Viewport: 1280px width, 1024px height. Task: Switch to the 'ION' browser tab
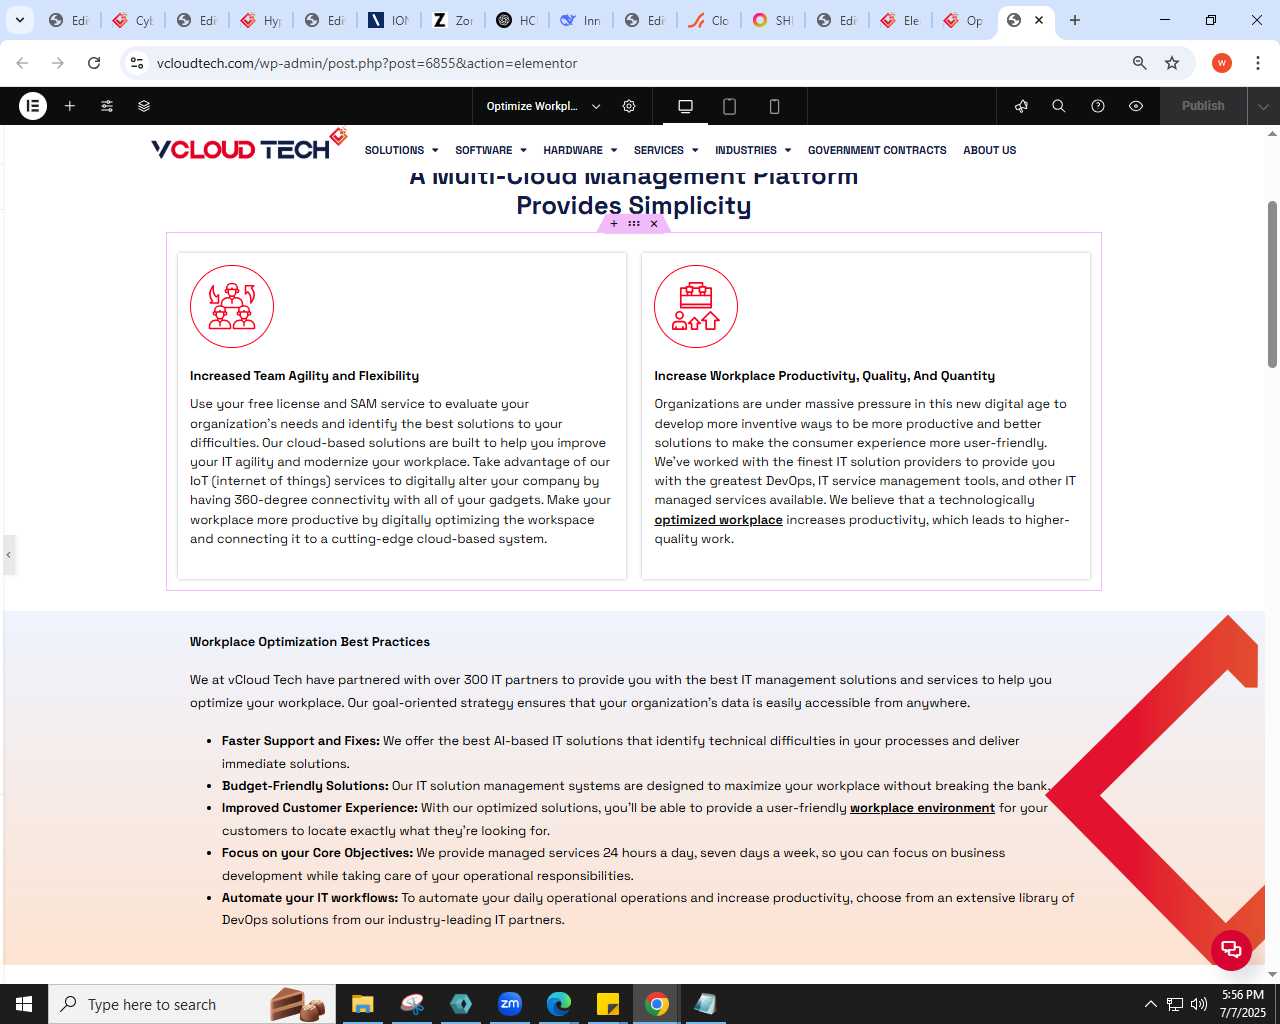[x=389, y=20]
